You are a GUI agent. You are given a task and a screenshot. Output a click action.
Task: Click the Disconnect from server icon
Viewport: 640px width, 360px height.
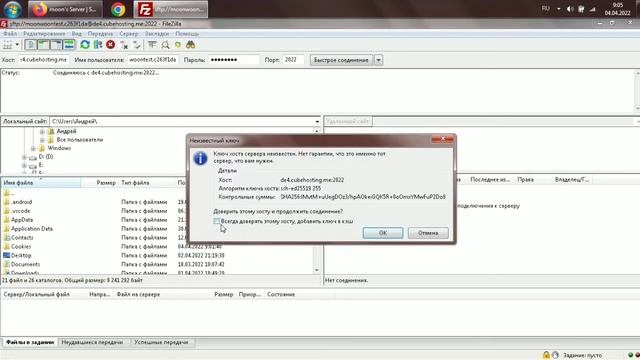click(x=124, y=45)
